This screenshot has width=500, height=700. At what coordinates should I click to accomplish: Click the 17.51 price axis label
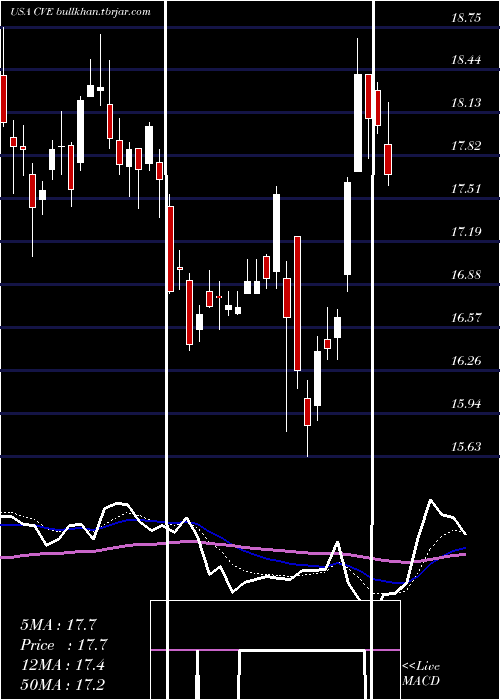466,189
